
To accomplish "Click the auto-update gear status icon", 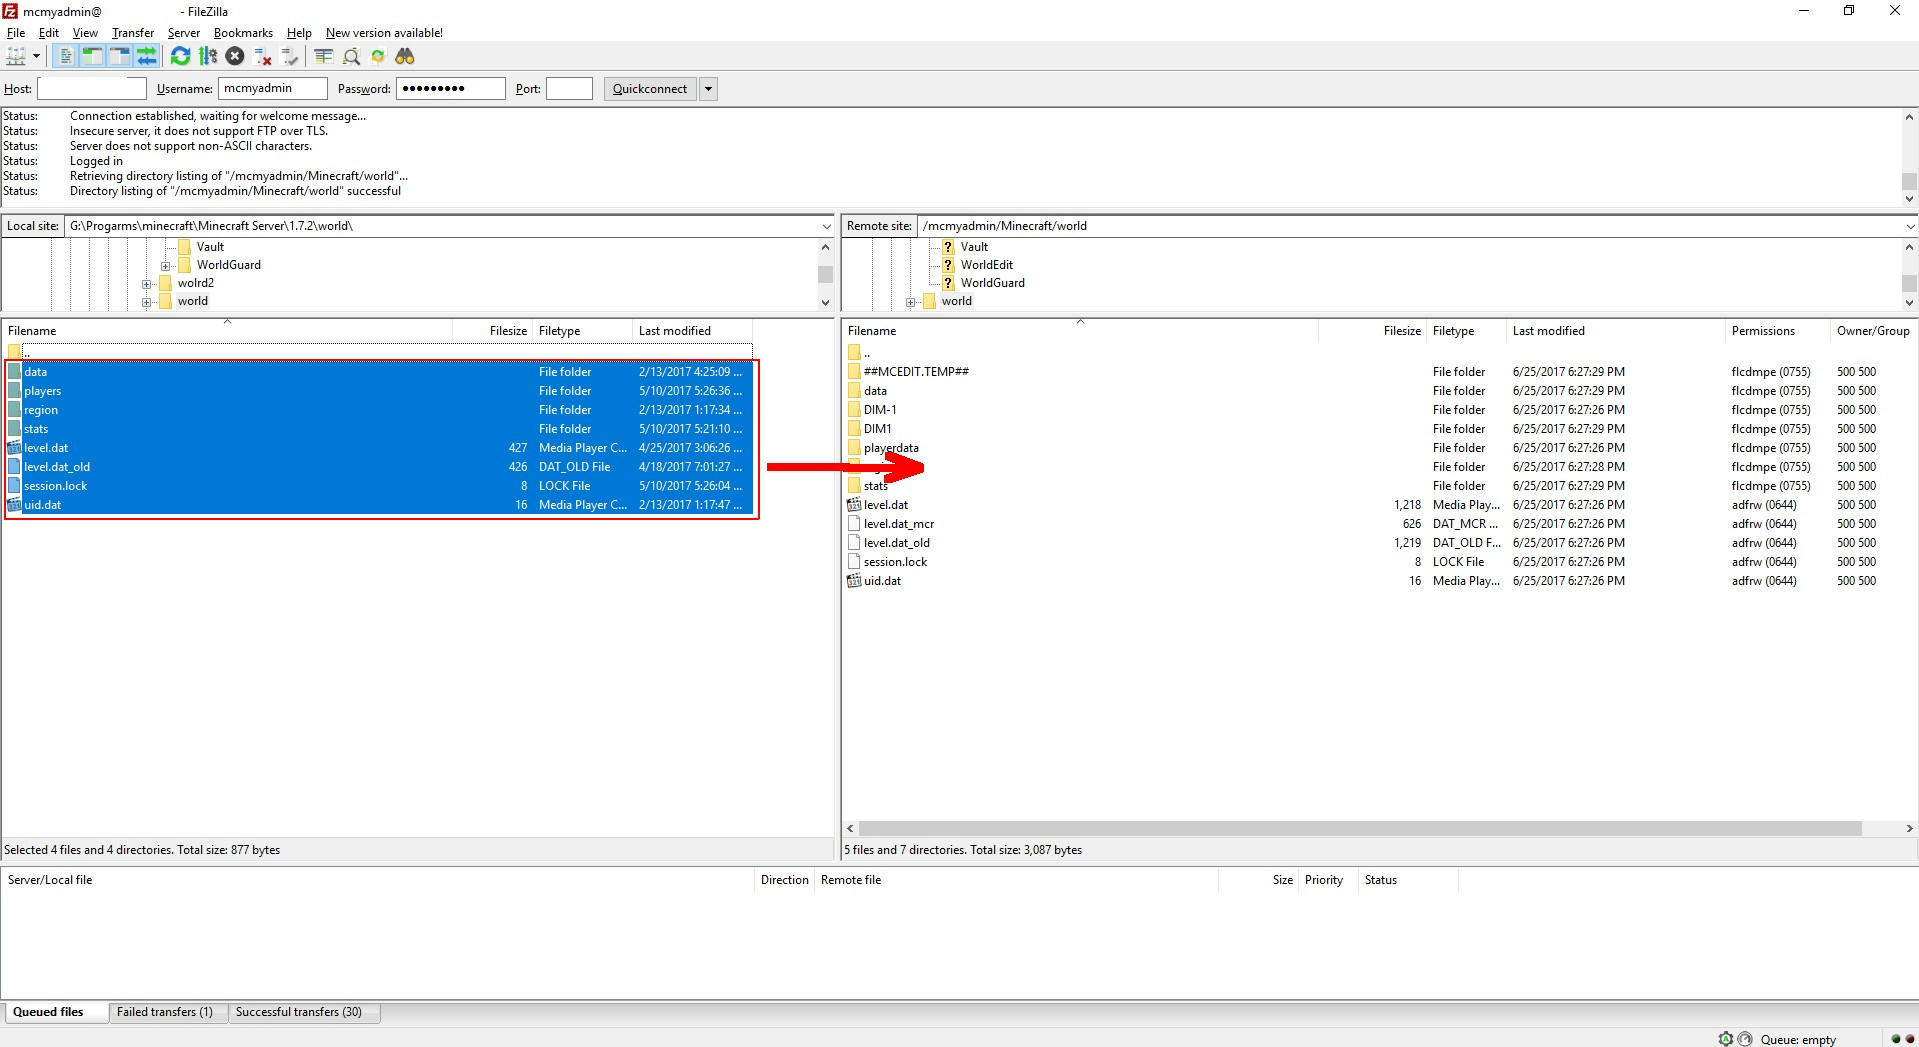I will [x=1725, y=1039].
